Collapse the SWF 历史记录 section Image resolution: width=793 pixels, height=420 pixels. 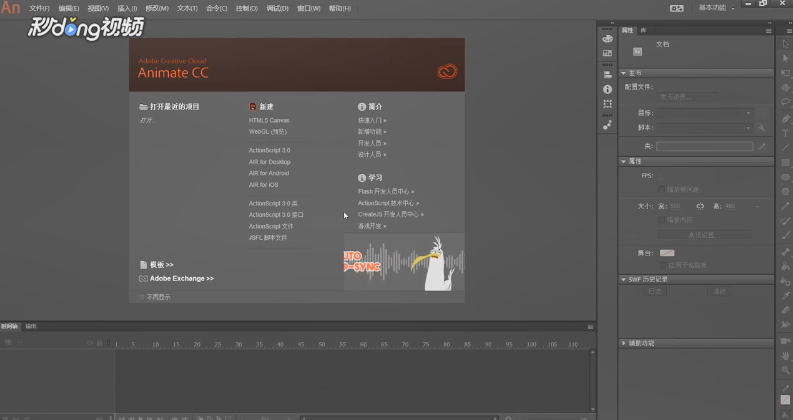pyautogui.click(x=624, y=279)
